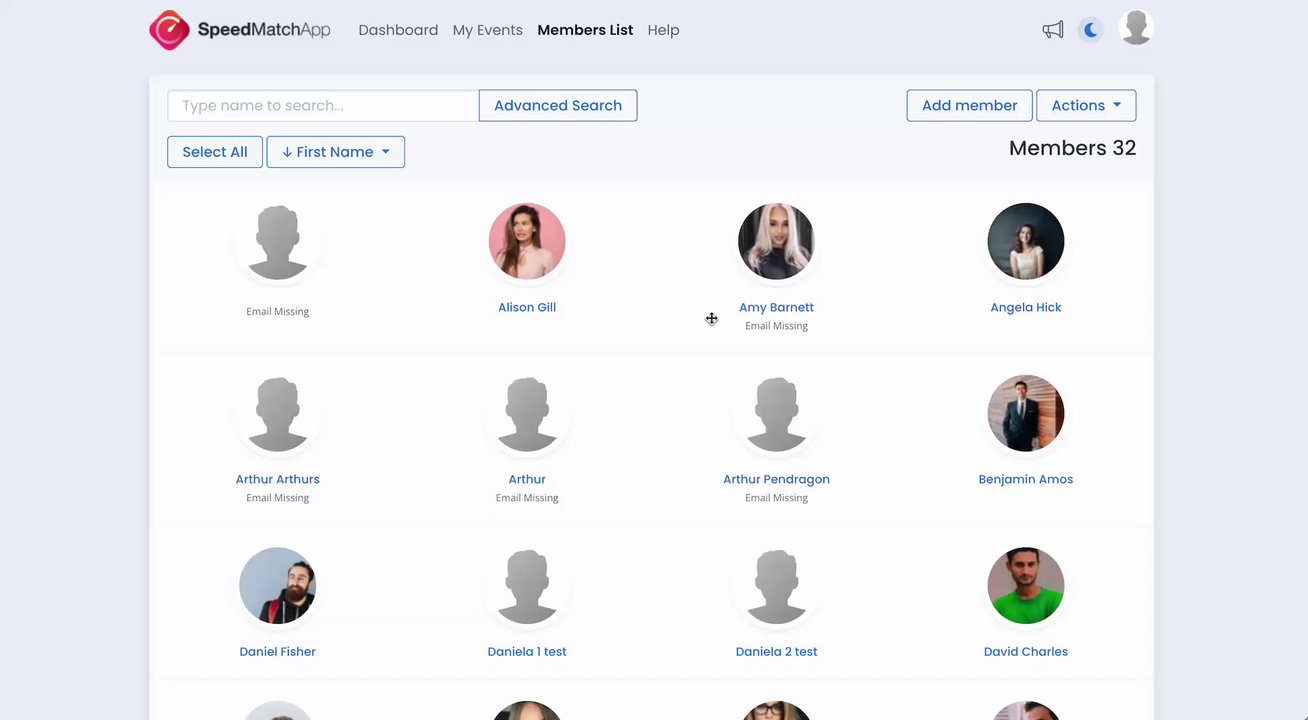Click Email Missing under Arthur Pendragon
This screenshot has height=720, width=1308.
776,498
